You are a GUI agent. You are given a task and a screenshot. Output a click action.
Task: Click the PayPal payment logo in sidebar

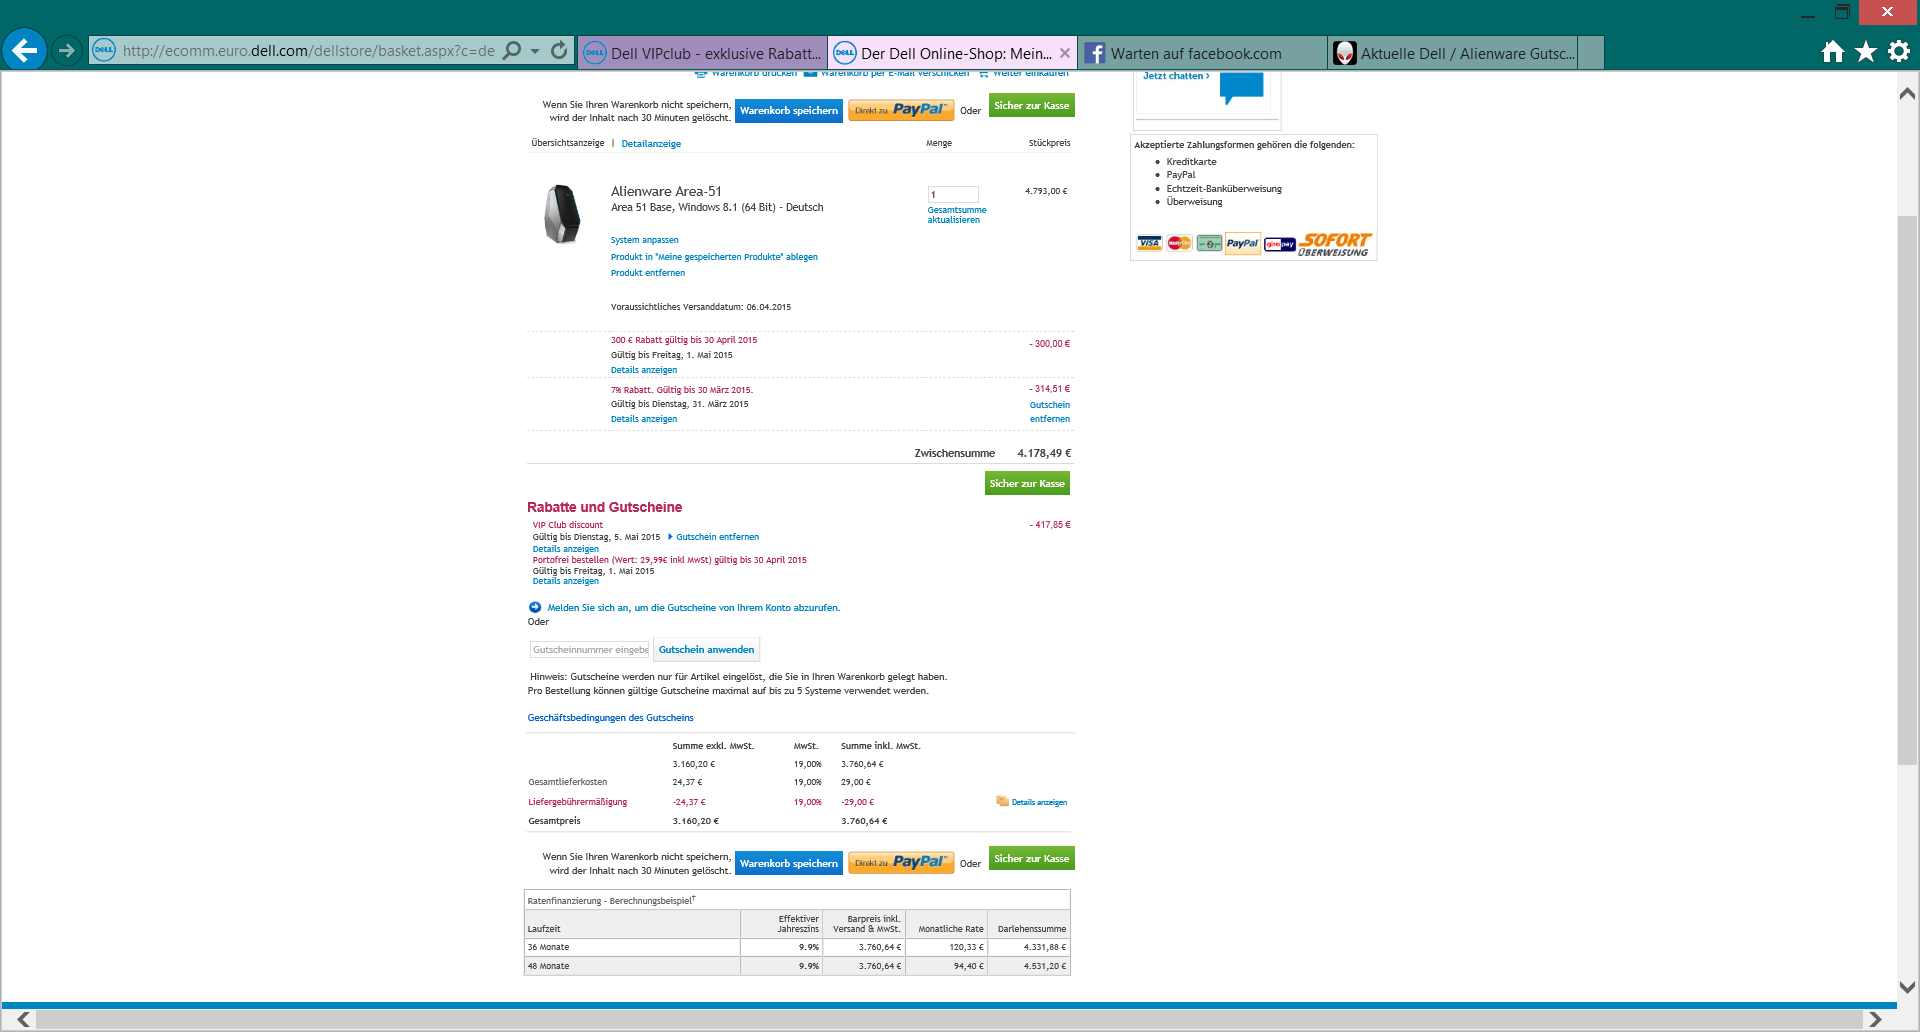(x=1243, y=243)
